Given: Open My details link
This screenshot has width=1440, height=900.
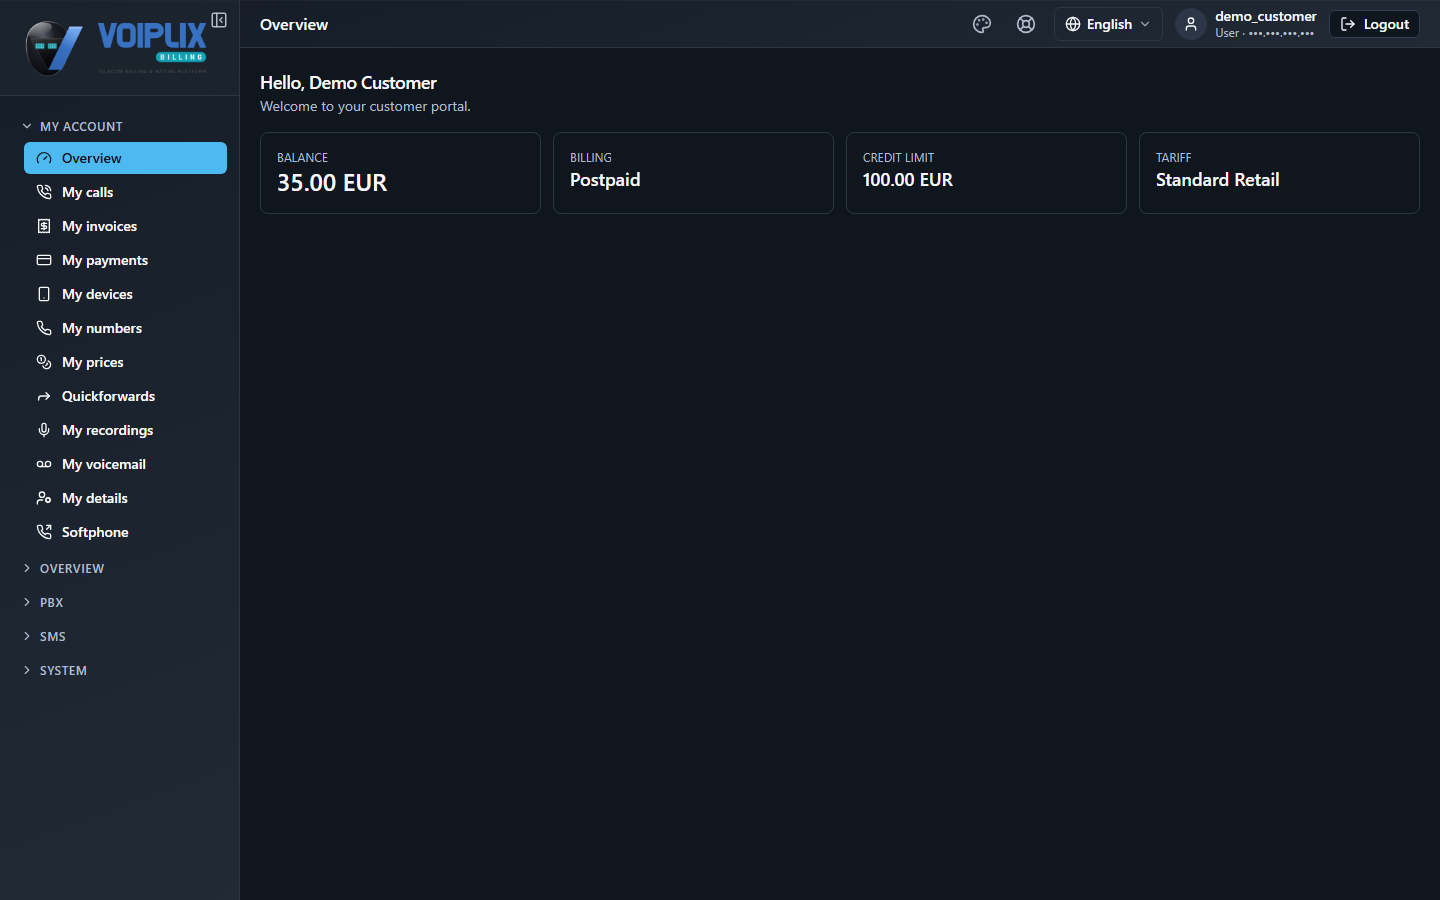Looking at the screenshot, I should [x=125, y=498].
